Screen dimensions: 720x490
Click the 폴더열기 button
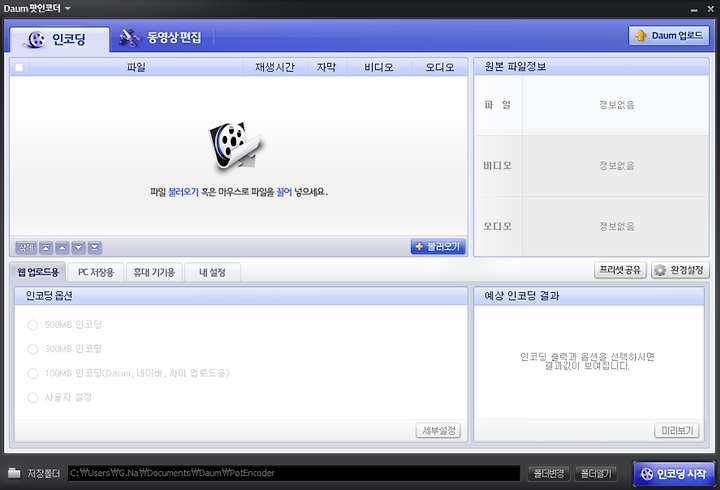click(x=596, y=473)
